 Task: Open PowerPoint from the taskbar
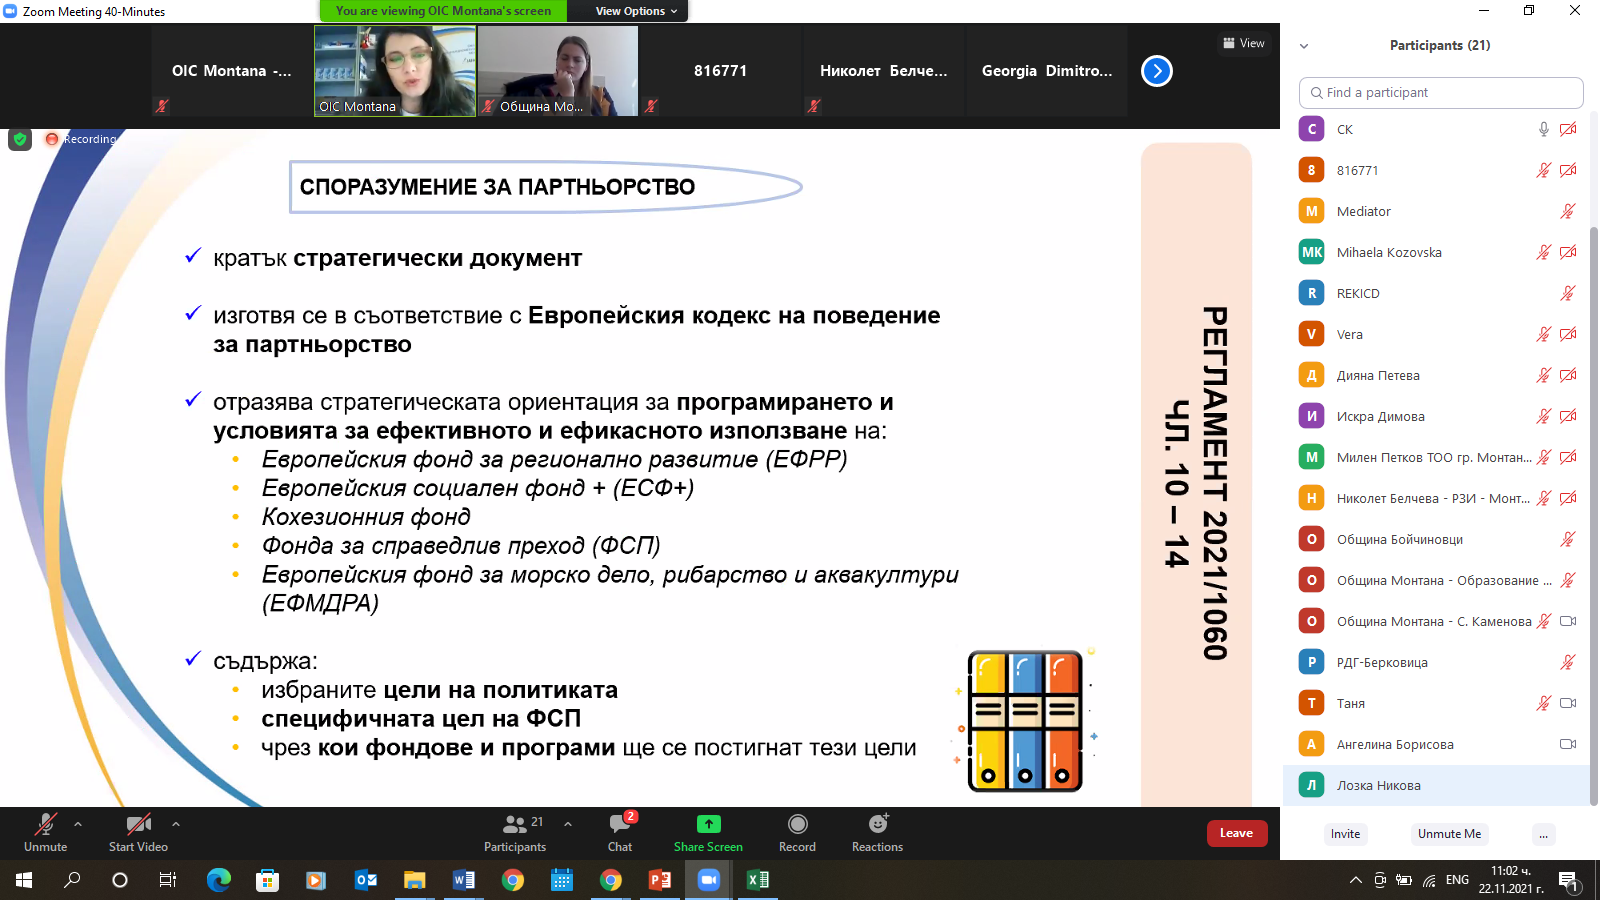click(660, 880)
